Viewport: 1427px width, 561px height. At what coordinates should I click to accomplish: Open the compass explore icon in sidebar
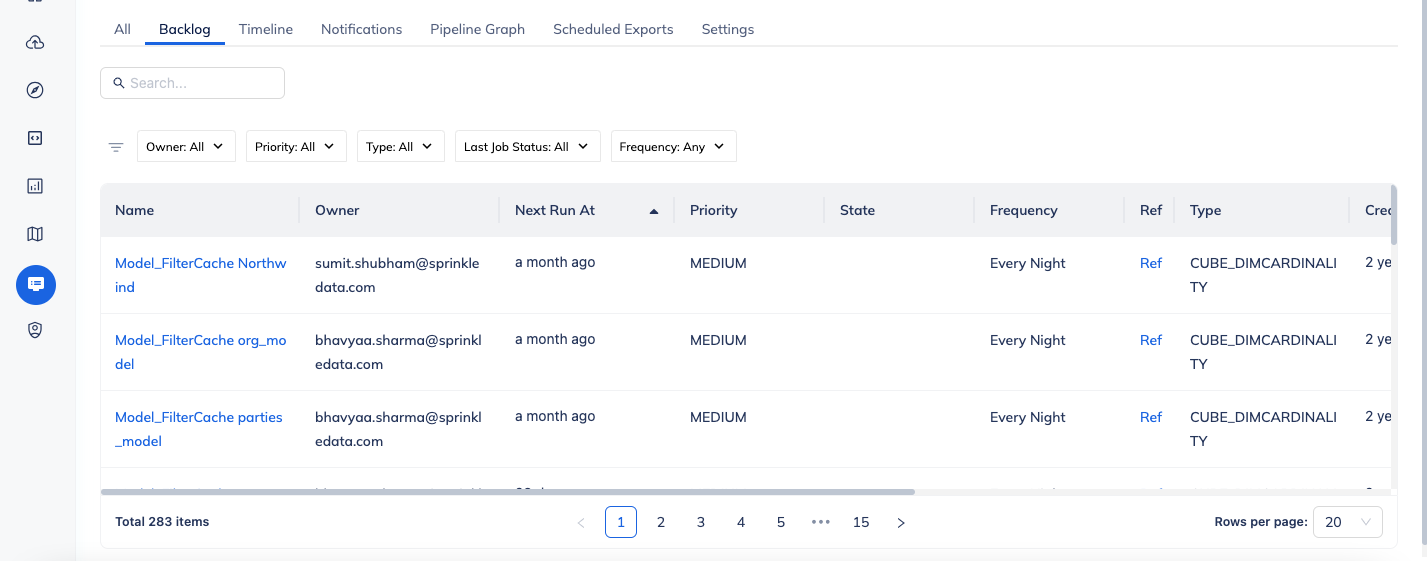click(x=35, y=90)
